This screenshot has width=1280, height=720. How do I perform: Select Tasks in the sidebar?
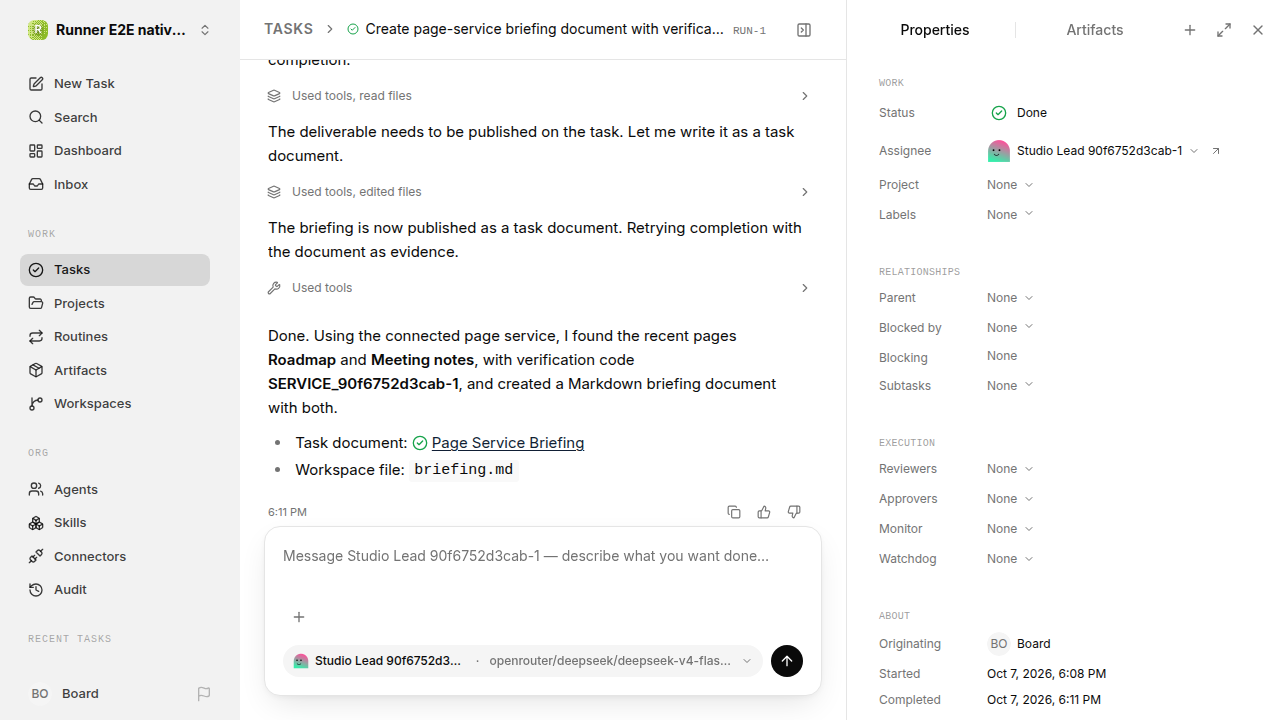point(115,270)
